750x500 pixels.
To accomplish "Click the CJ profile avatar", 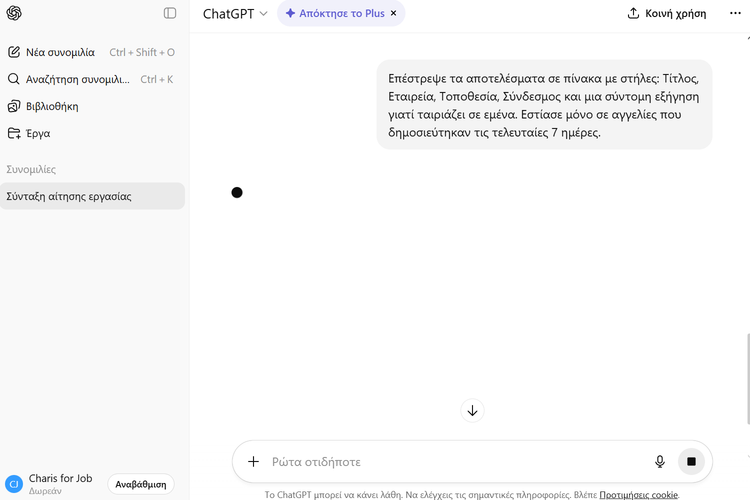I will [x=14, y=484].
